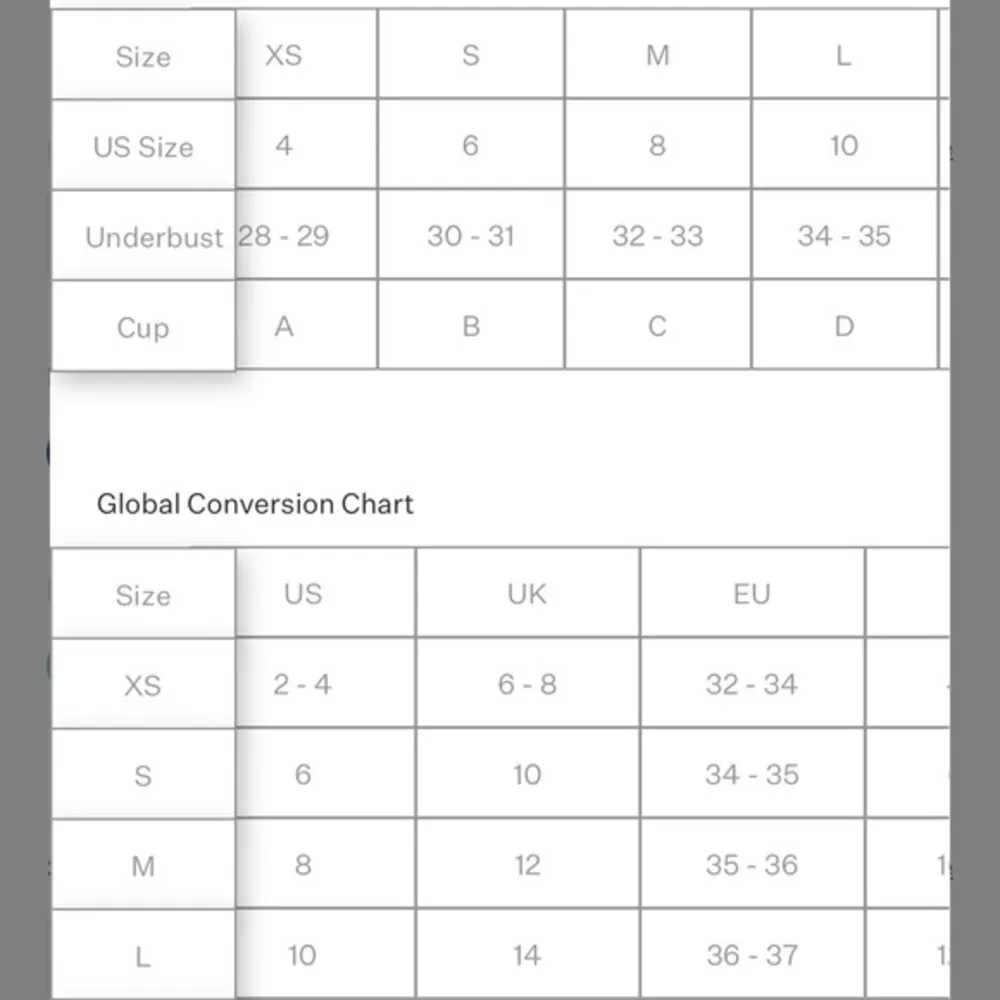Select the UK "14" cell
The height and width of the screenshot is (1000, 1000).
click(x=527, y=955)
